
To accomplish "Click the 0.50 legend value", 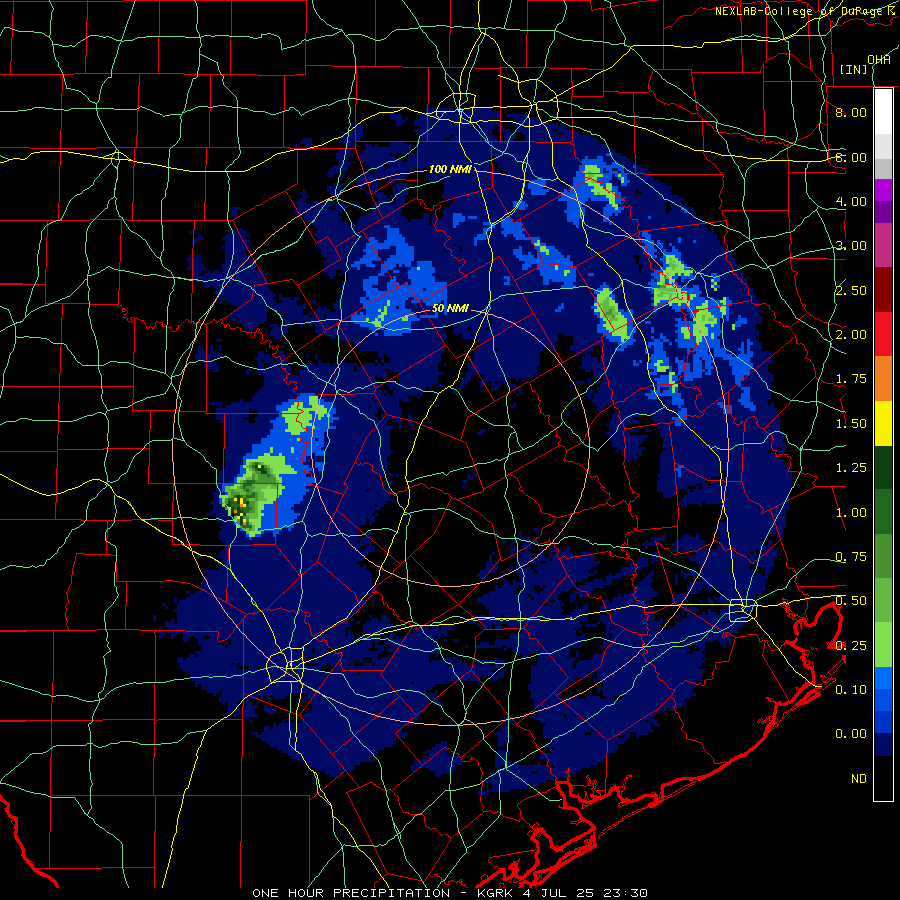I will [851, 601].
